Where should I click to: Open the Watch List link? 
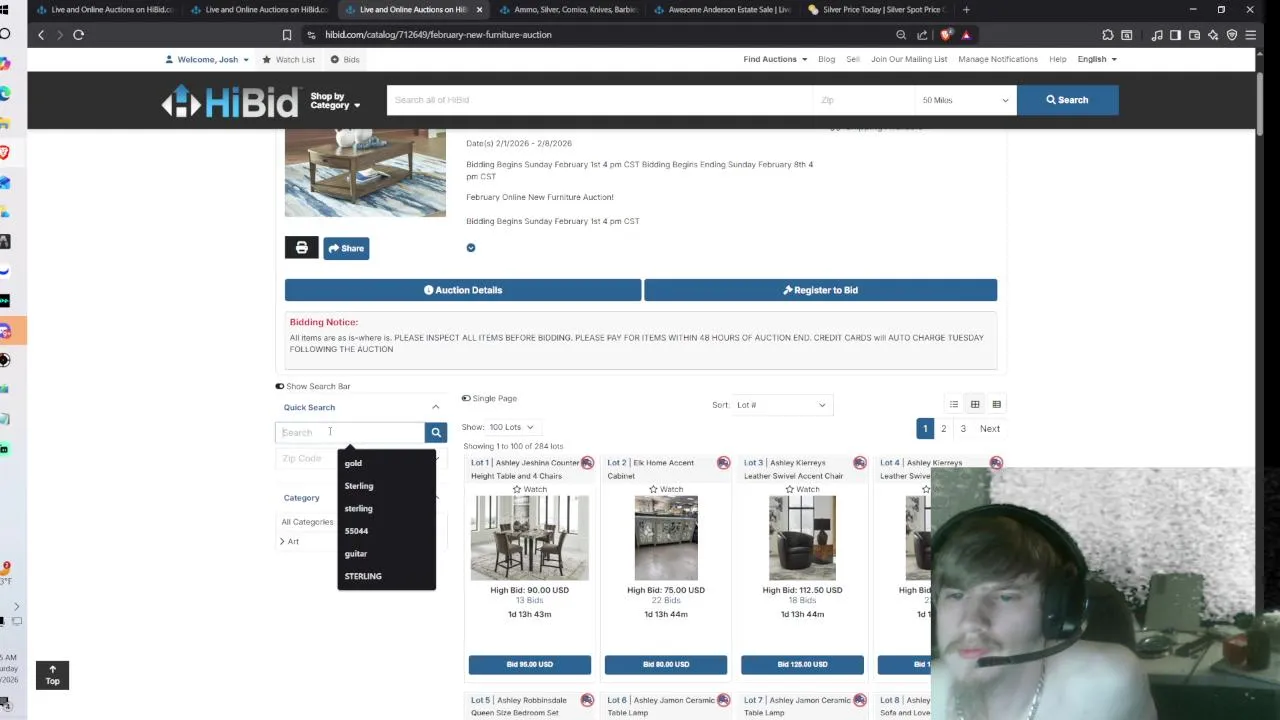[x=288, y=59]
